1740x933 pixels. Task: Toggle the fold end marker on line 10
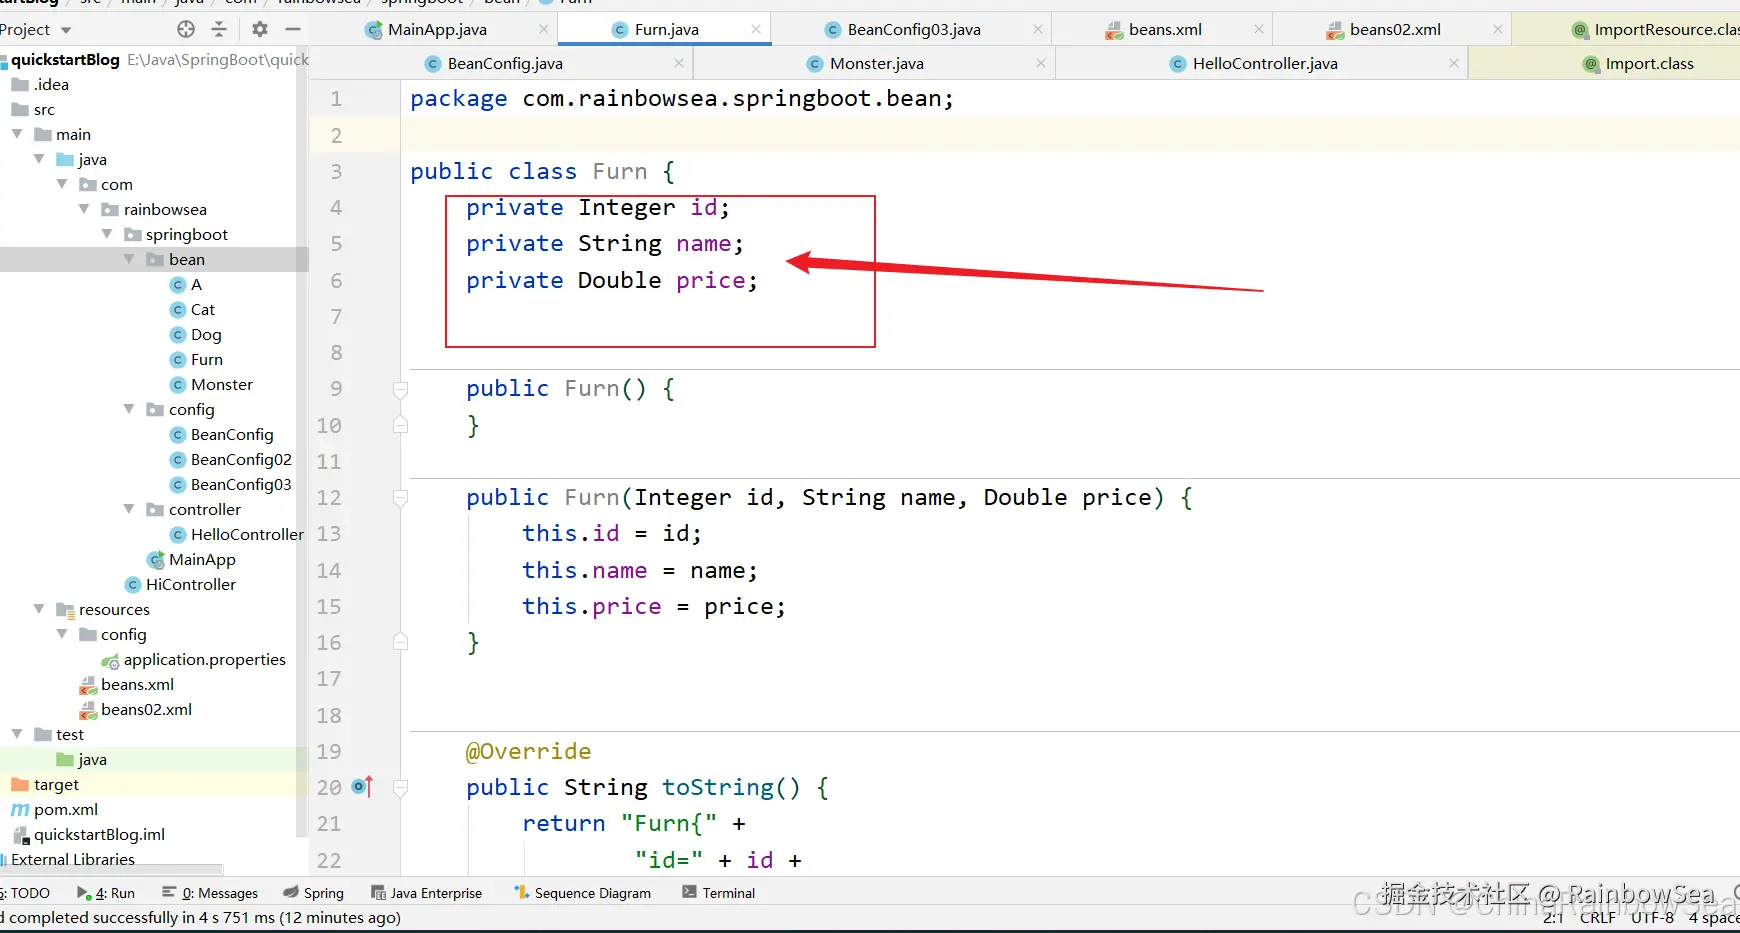[x=400, y=425]
